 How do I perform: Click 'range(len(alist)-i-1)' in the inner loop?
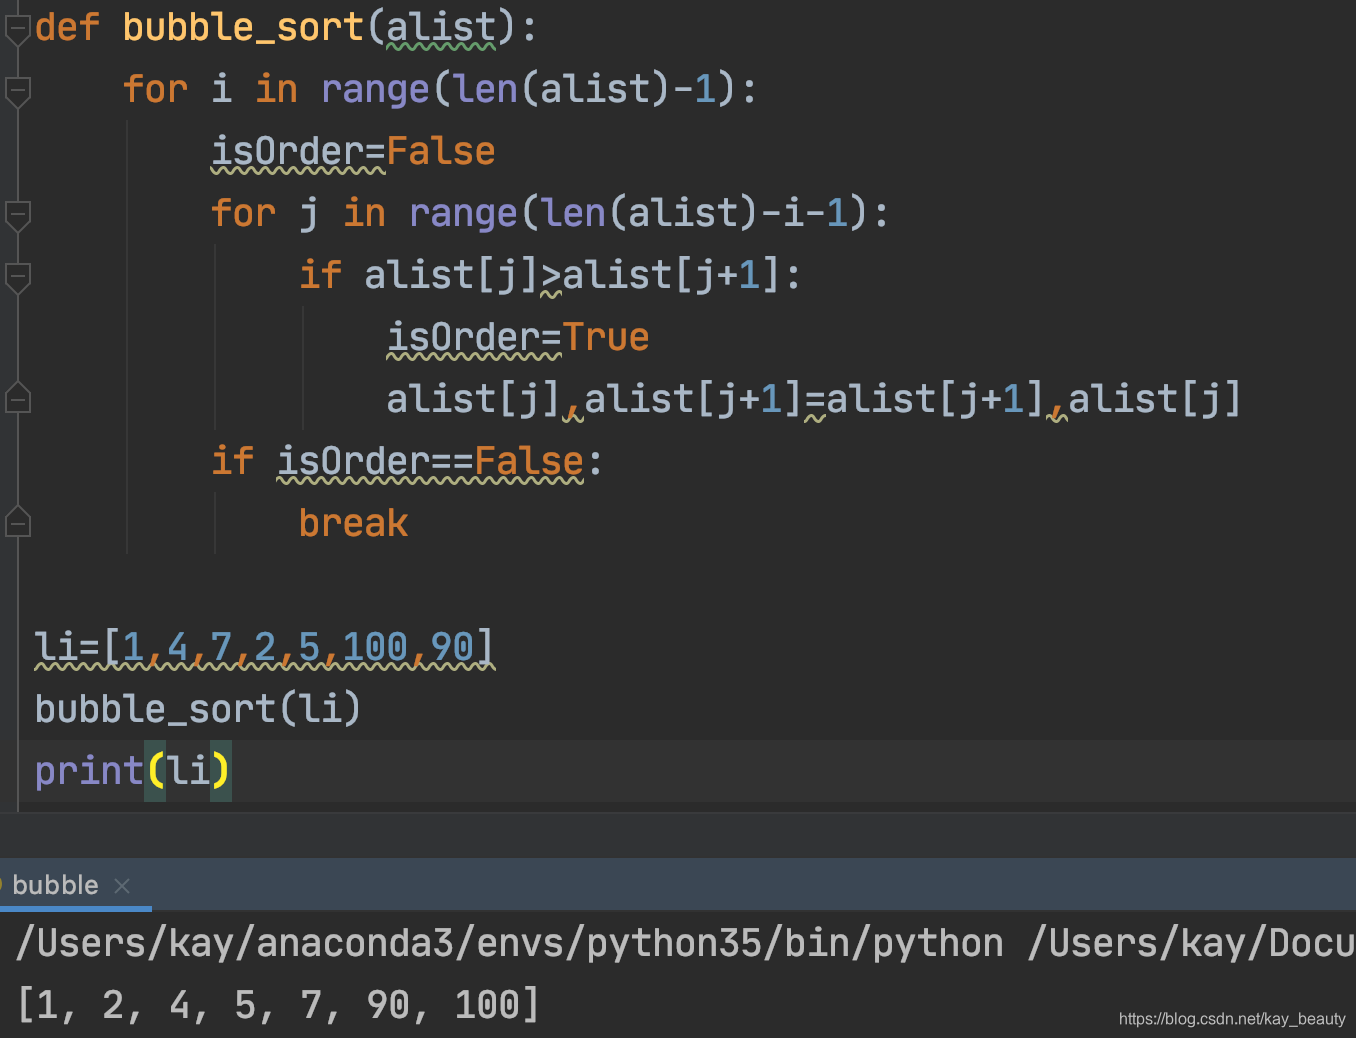click(638, 214)
